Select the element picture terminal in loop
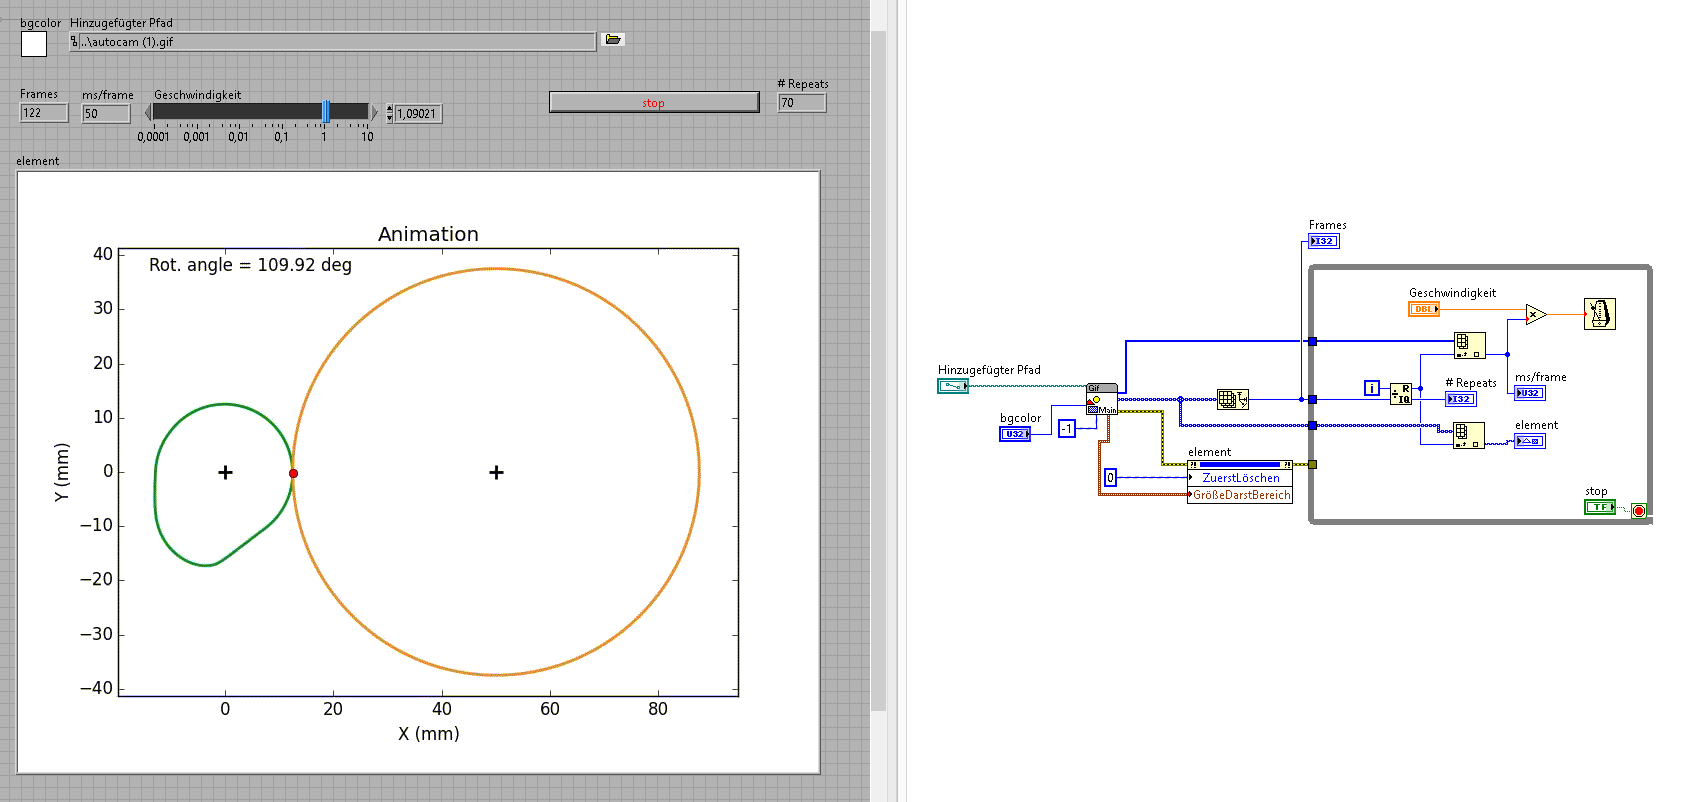1706x802 pixels. coord(1530,441)
